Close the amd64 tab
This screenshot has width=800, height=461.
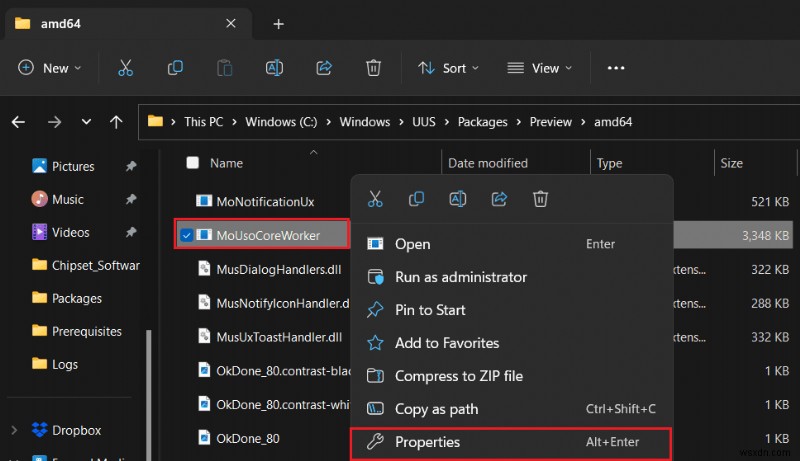231,23
